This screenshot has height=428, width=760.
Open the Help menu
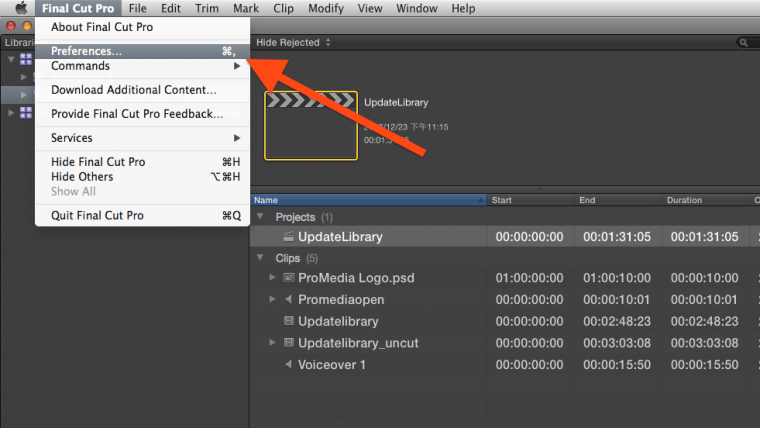click(463, 8)
